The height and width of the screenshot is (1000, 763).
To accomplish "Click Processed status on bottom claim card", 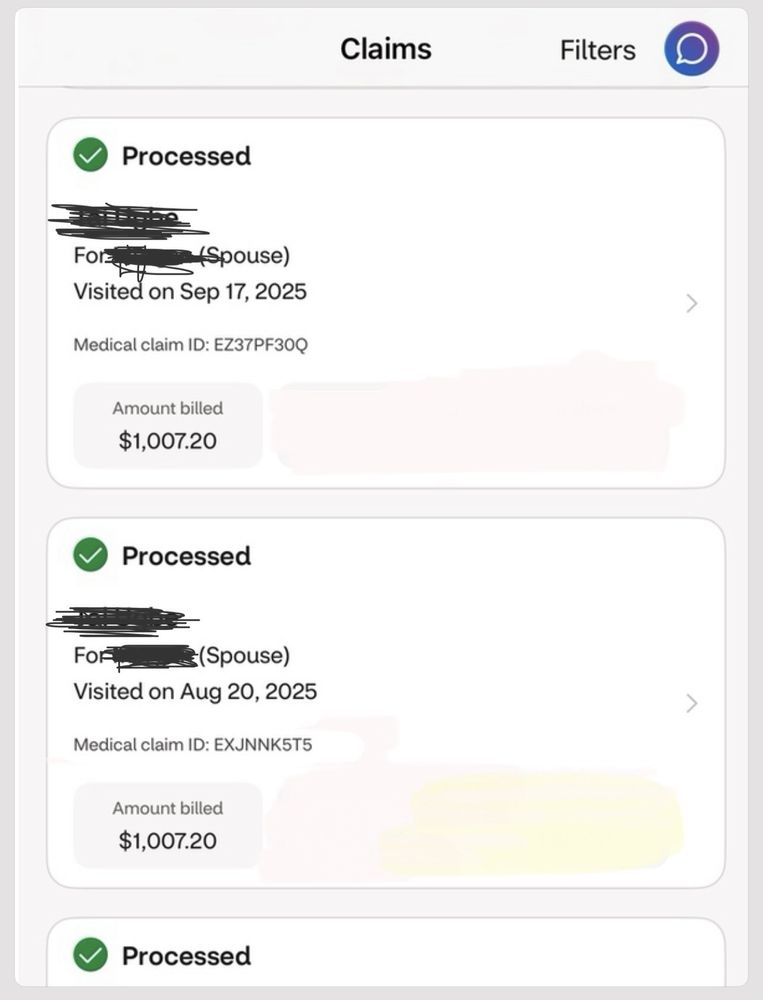I will 186,956.
